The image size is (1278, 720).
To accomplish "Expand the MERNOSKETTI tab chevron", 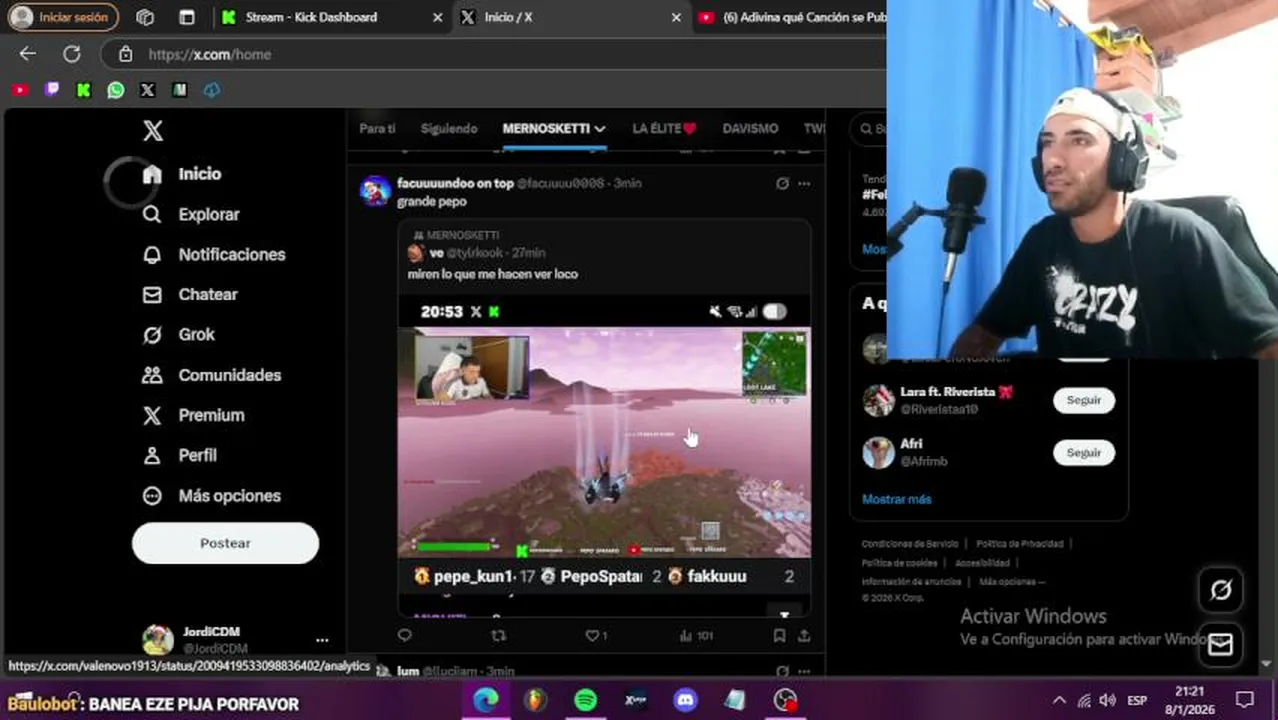I will click(600, 129).
